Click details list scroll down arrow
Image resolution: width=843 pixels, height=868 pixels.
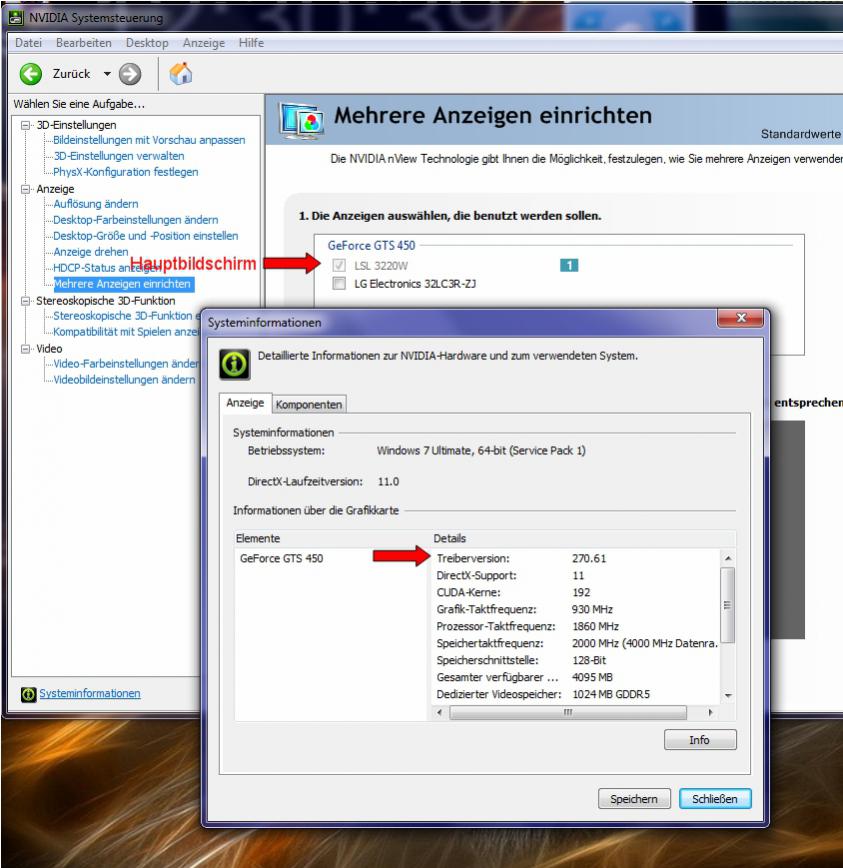[728, 695]
